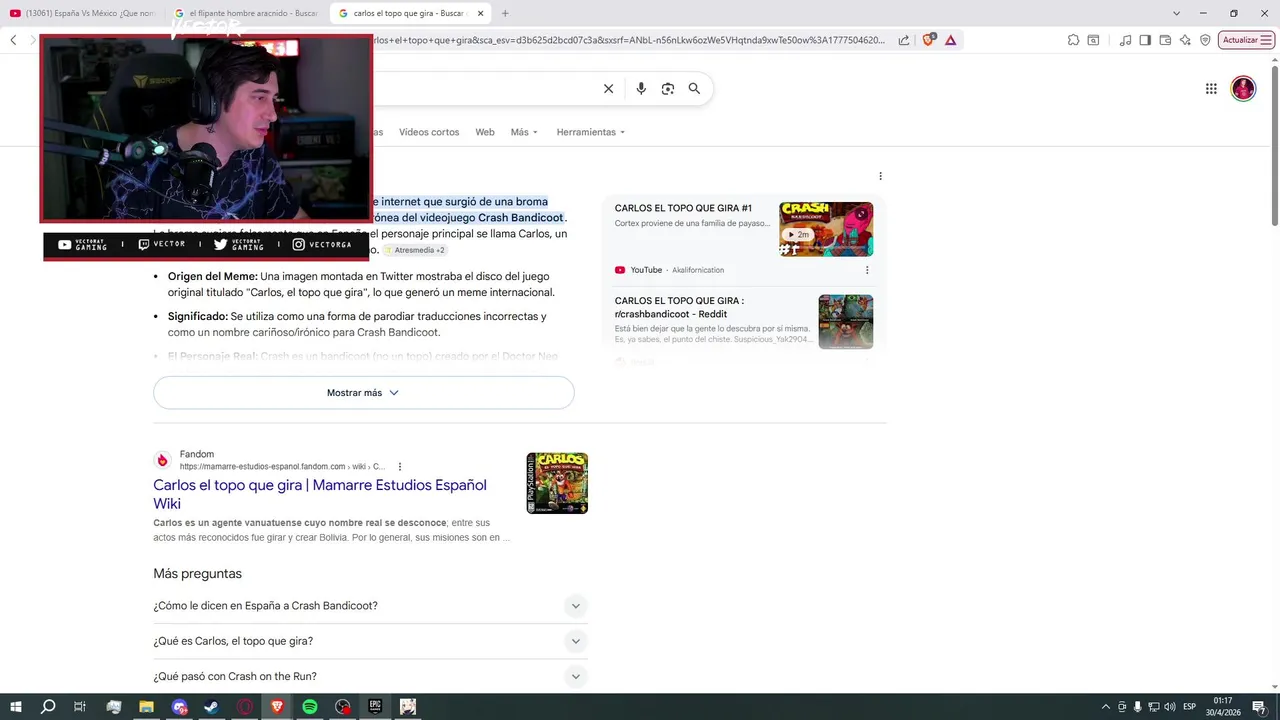Click the Actualizar menu button
The width and height of the screenshot is (1280, 720).
point(1246,40)
